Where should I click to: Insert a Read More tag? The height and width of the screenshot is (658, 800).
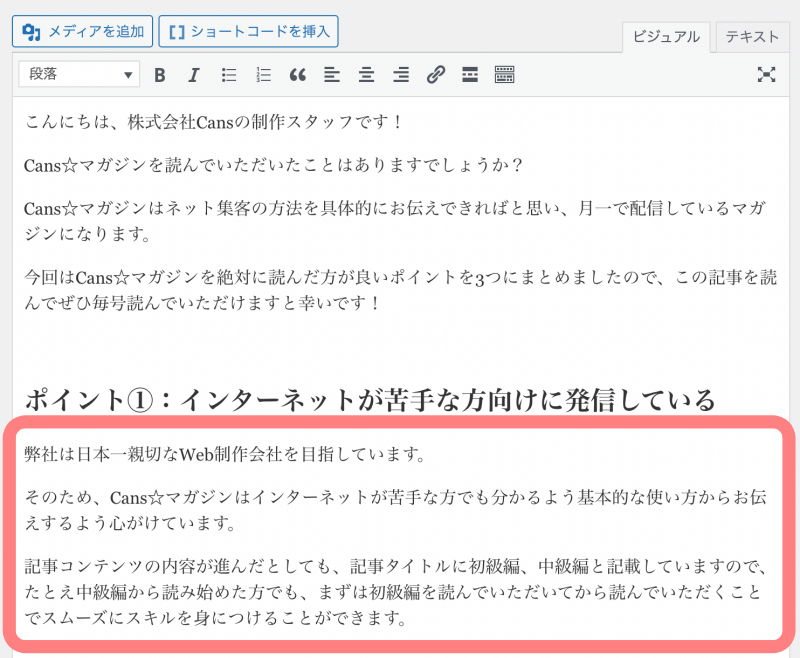(x=469, y=75)
